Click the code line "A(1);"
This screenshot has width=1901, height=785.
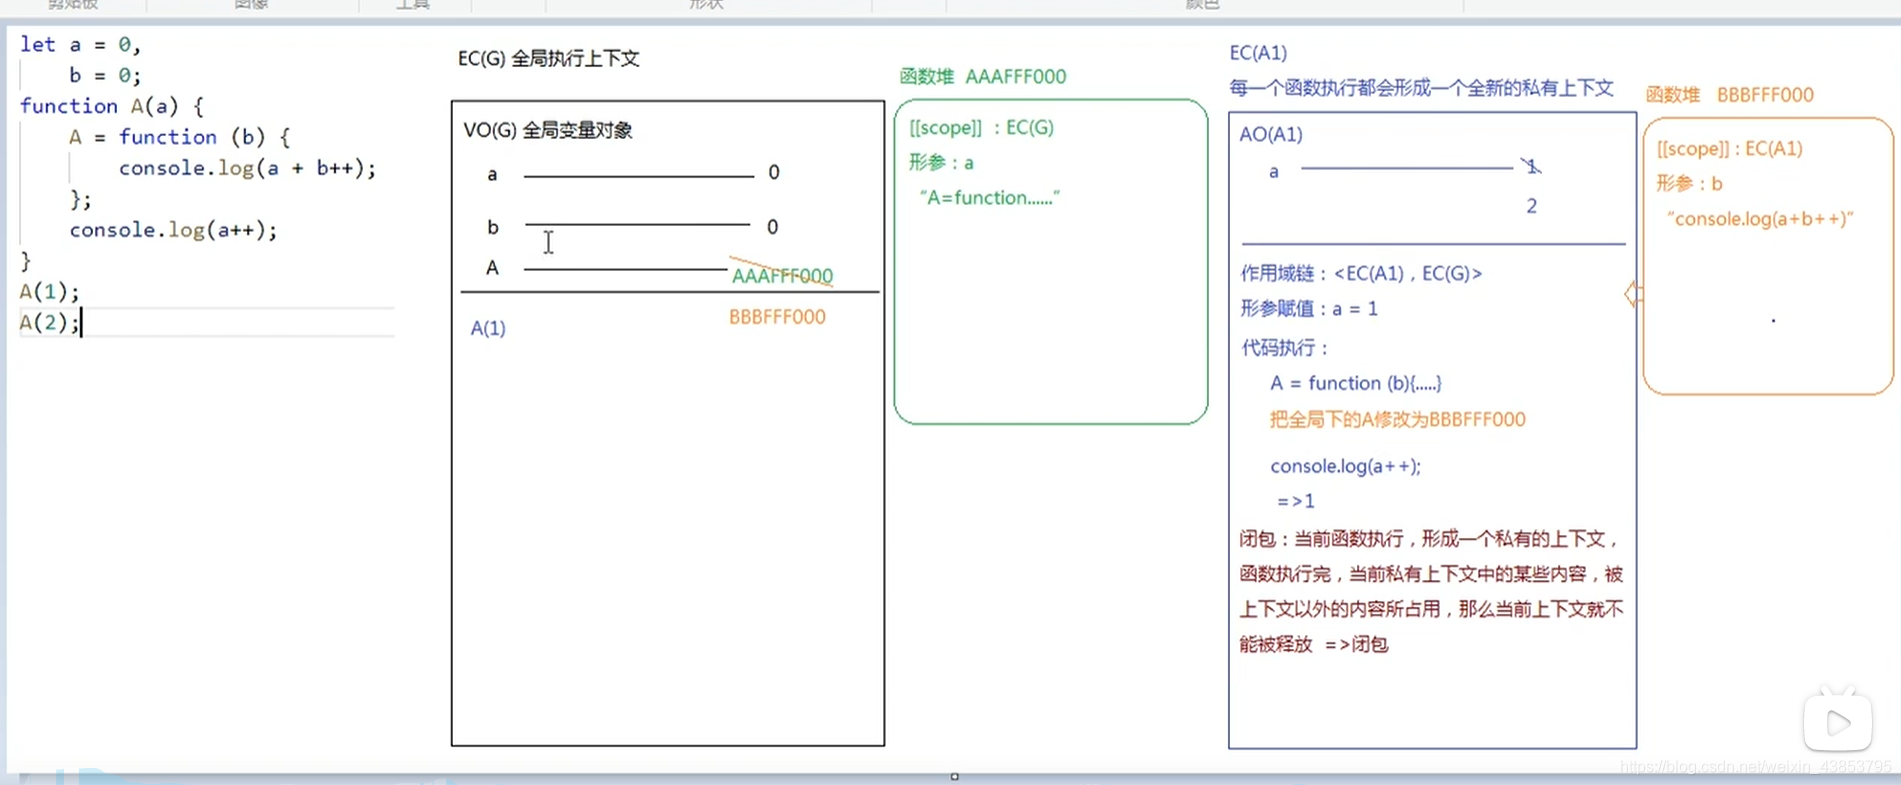[49, 292]
